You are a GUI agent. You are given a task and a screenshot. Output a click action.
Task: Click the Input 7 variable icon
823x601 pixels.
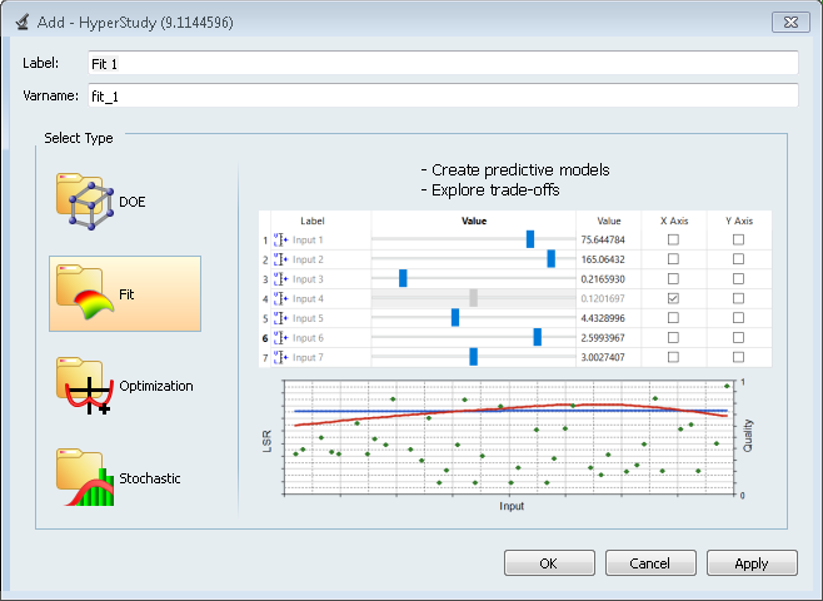[281, 357]
